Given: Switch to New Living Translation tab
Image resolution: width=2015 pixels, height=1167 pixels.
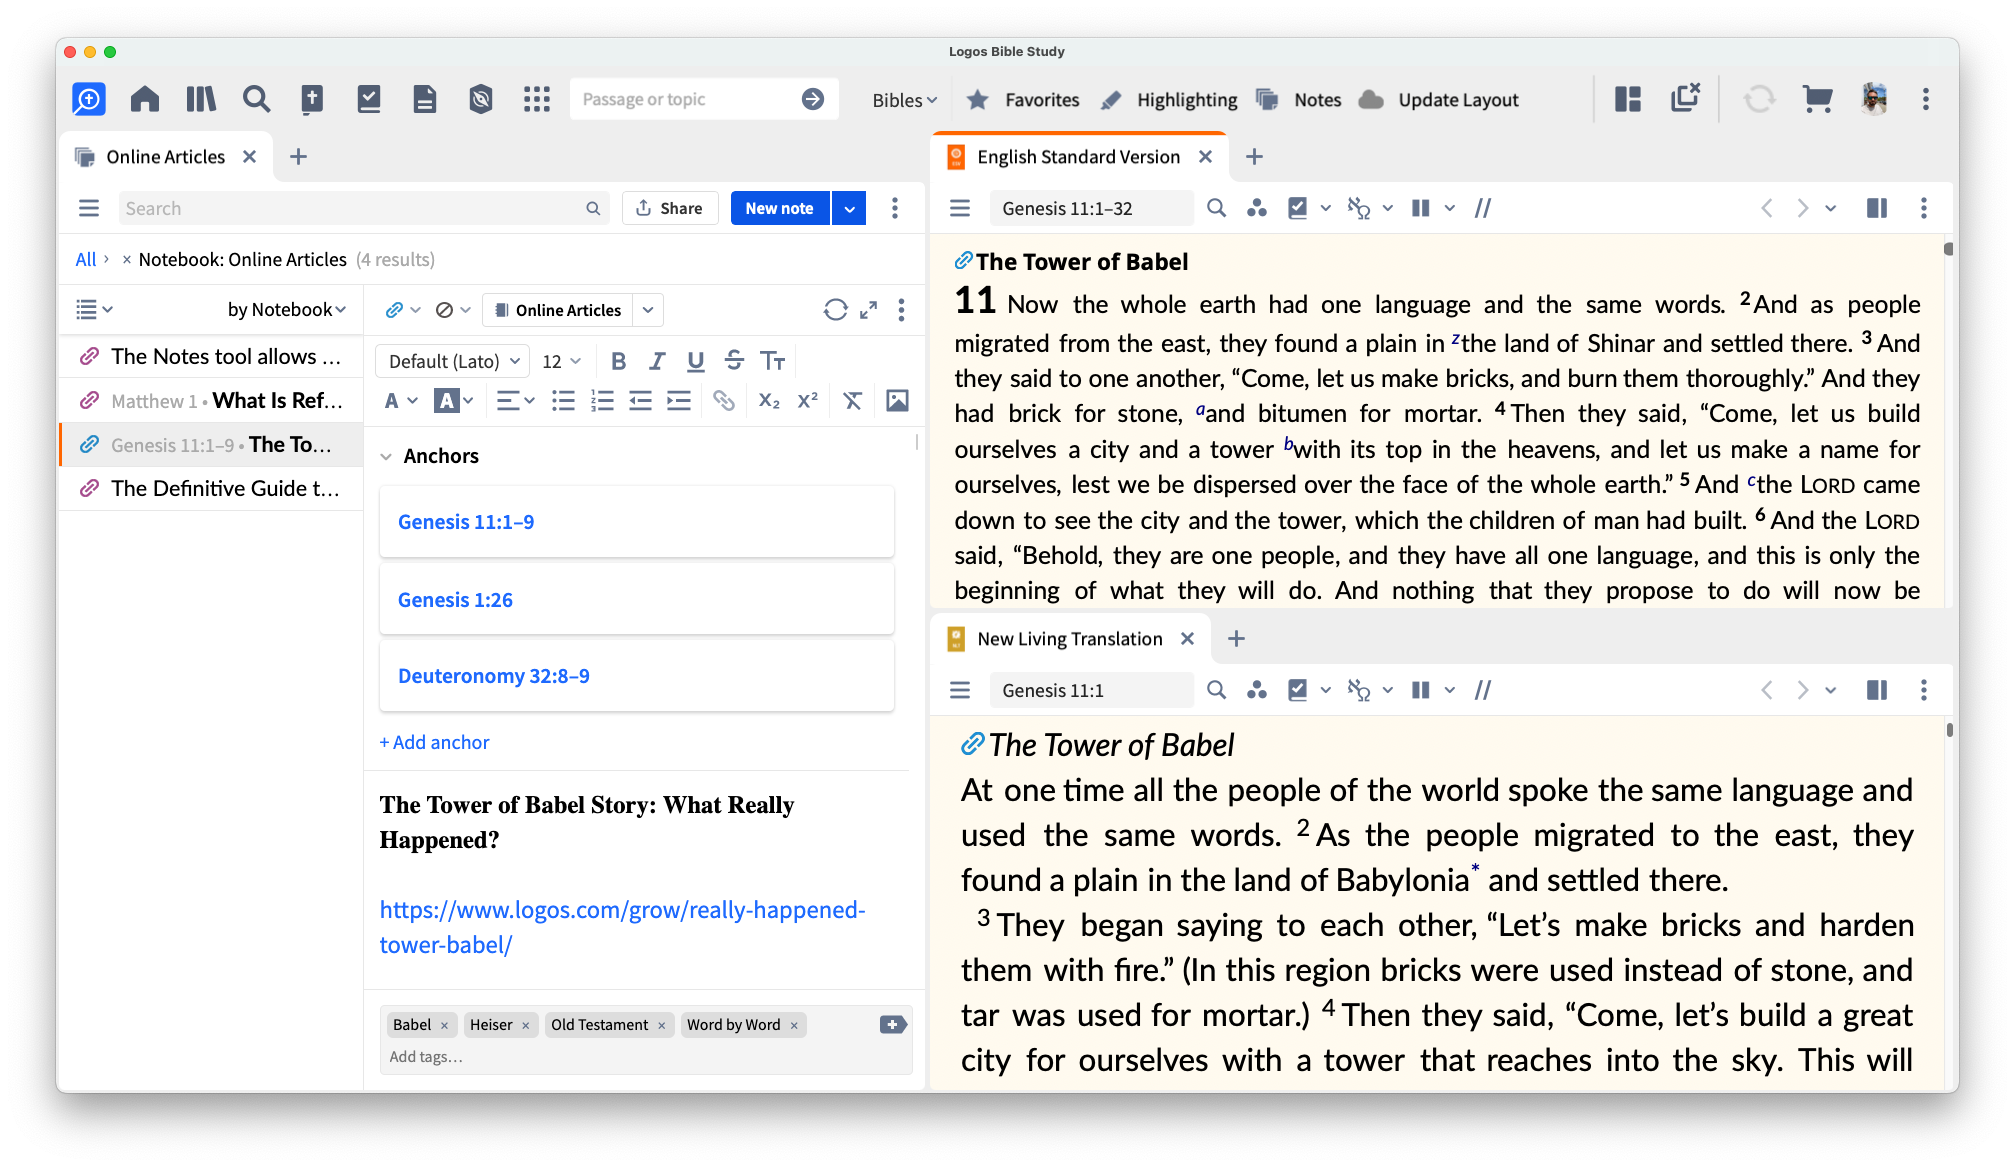Looking at the screenshot, I should pyautogui.click(x=1069, y=639).
